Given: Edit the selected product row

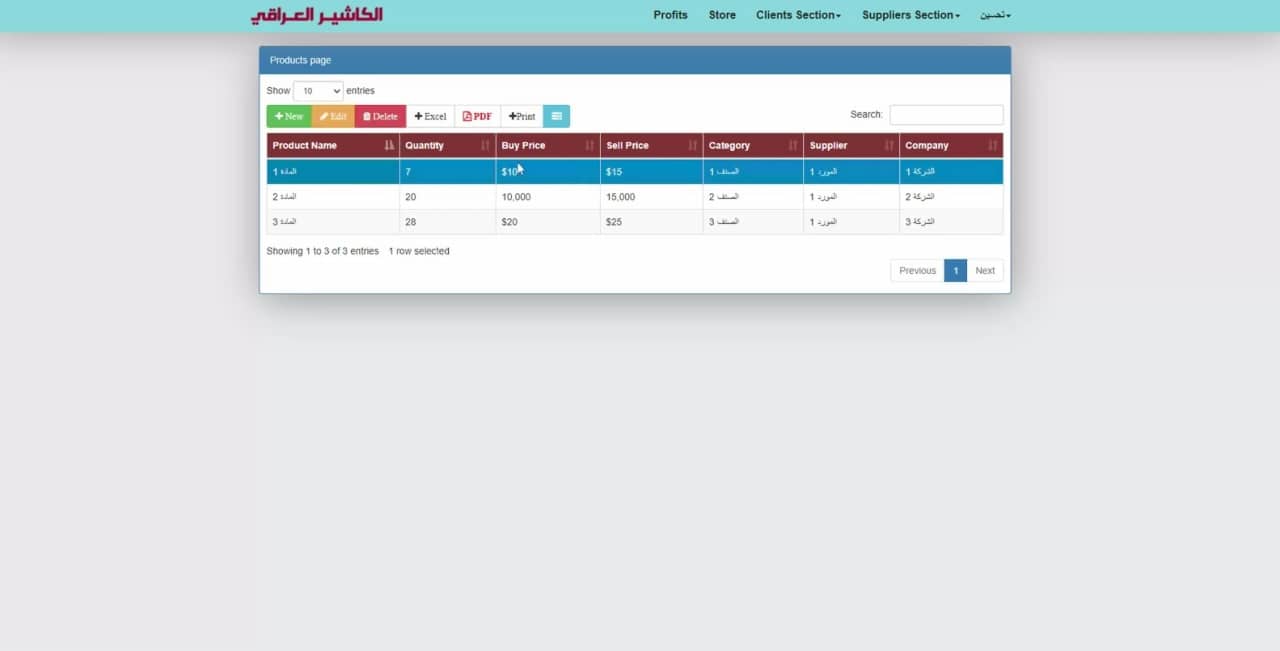Looking at the screenshot, I should [333, 116].
